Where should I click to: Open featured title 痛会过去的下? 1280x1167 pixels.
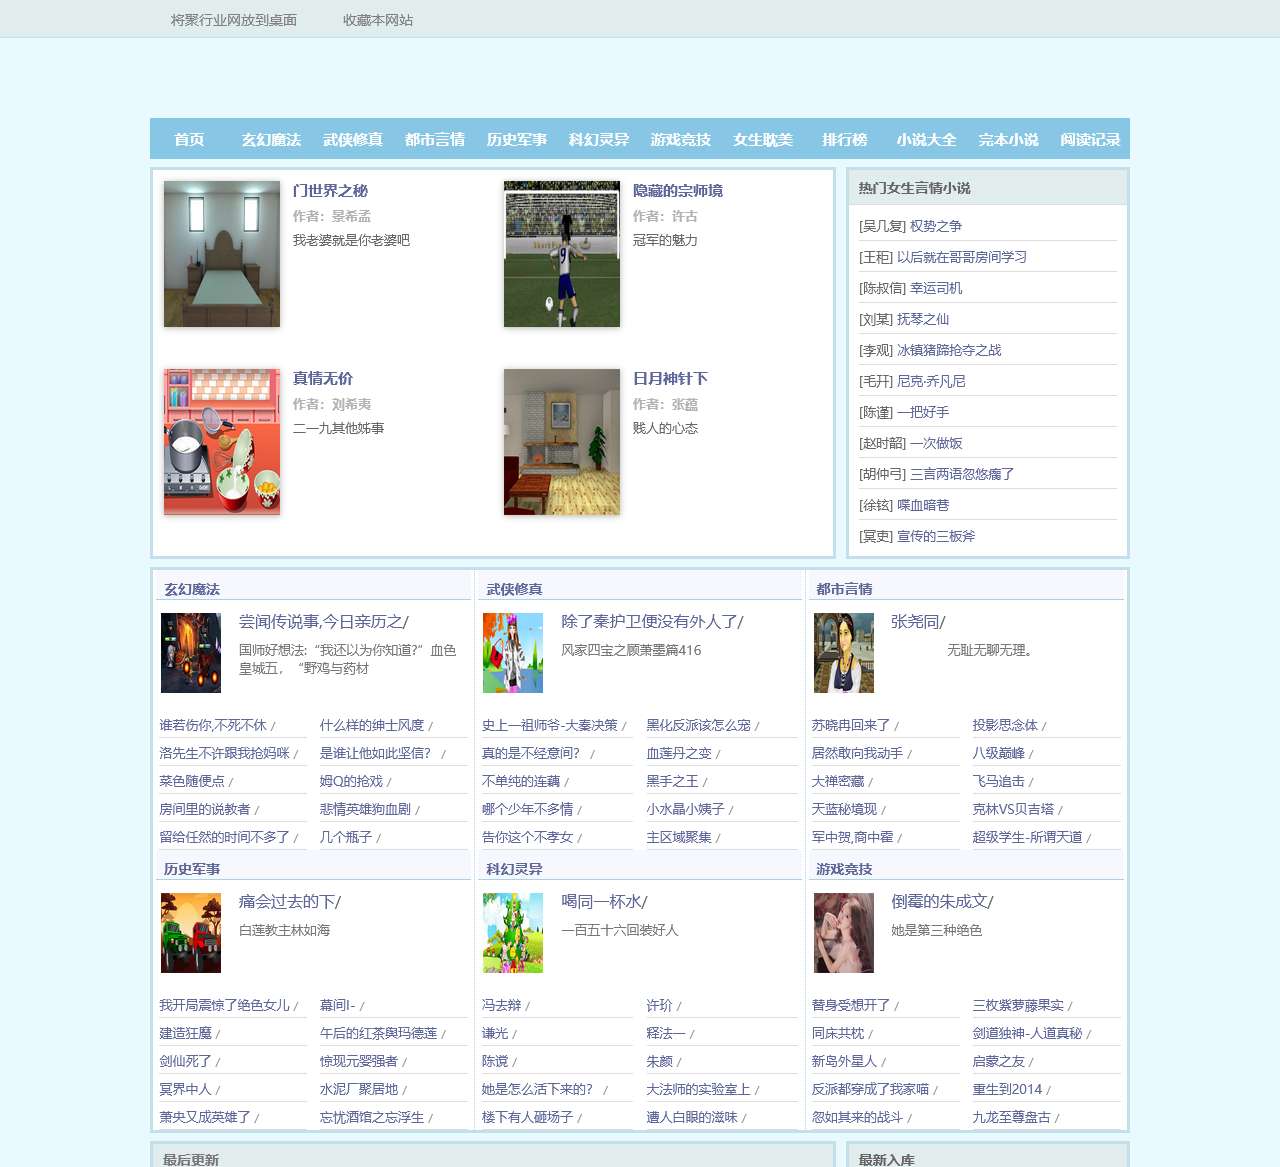tap(286, 902)
